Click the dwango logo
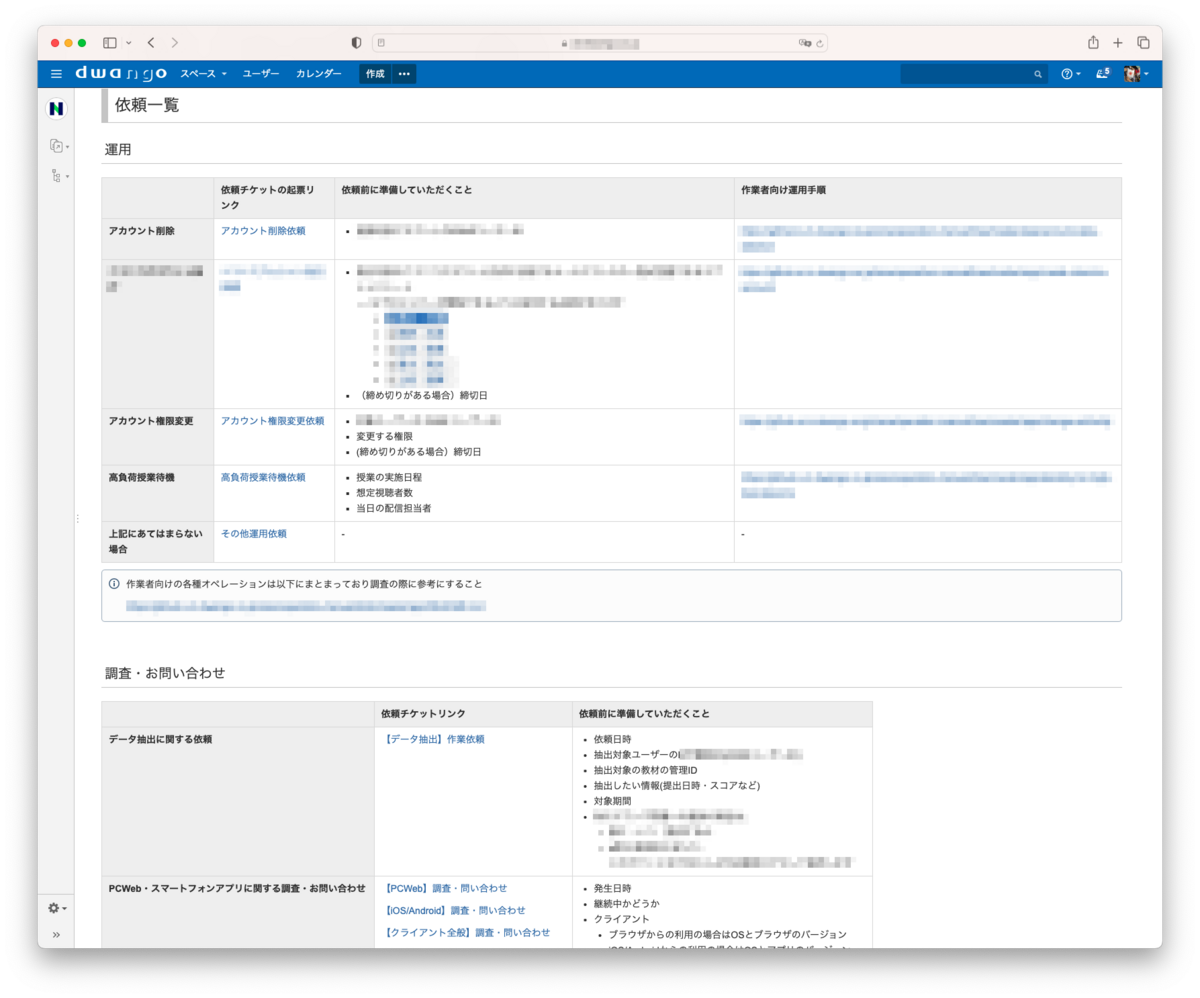 (121, 73)
